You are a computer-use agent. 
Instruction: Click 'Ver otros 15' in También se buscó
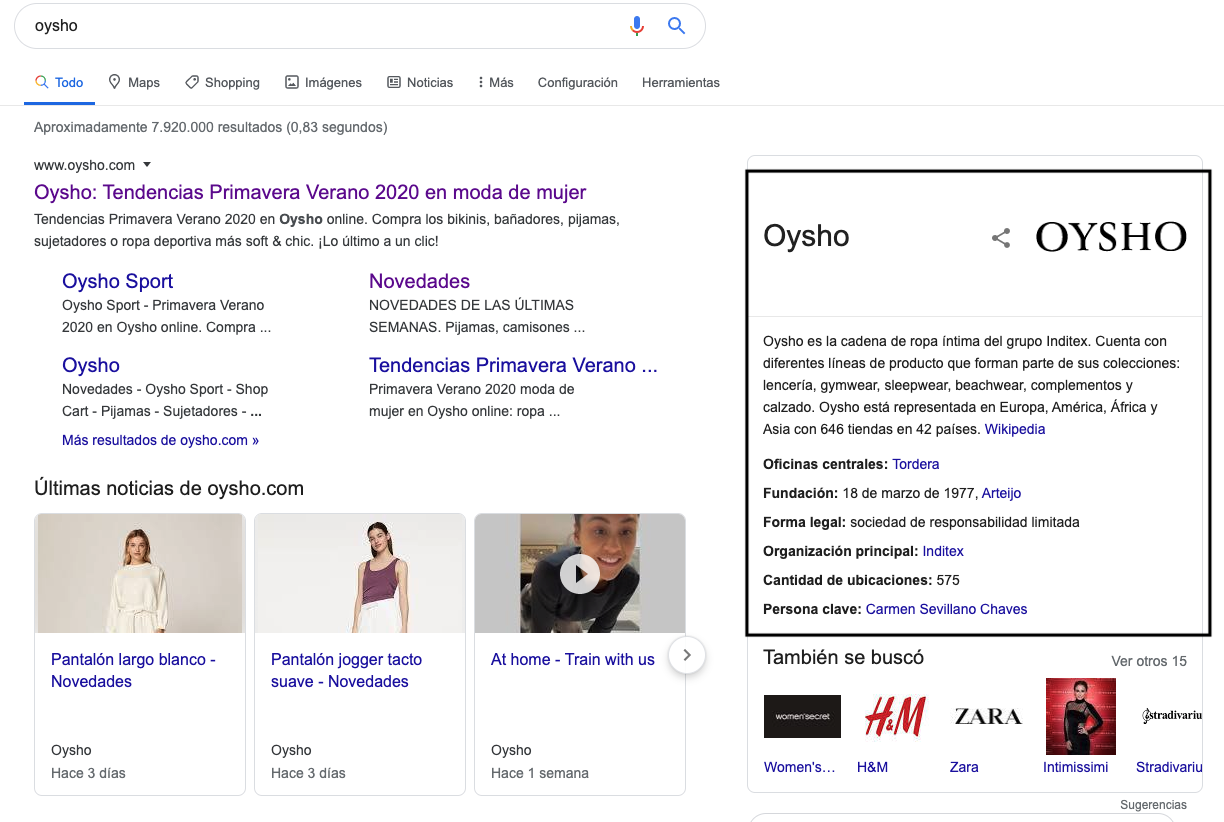click(x=1148, y=661)
